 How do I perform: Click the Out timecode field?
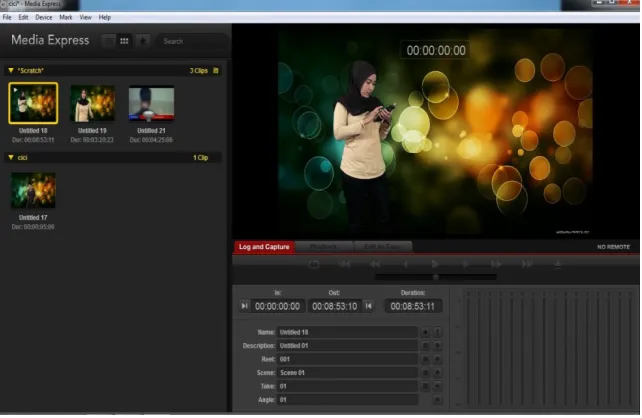[335, 307]
